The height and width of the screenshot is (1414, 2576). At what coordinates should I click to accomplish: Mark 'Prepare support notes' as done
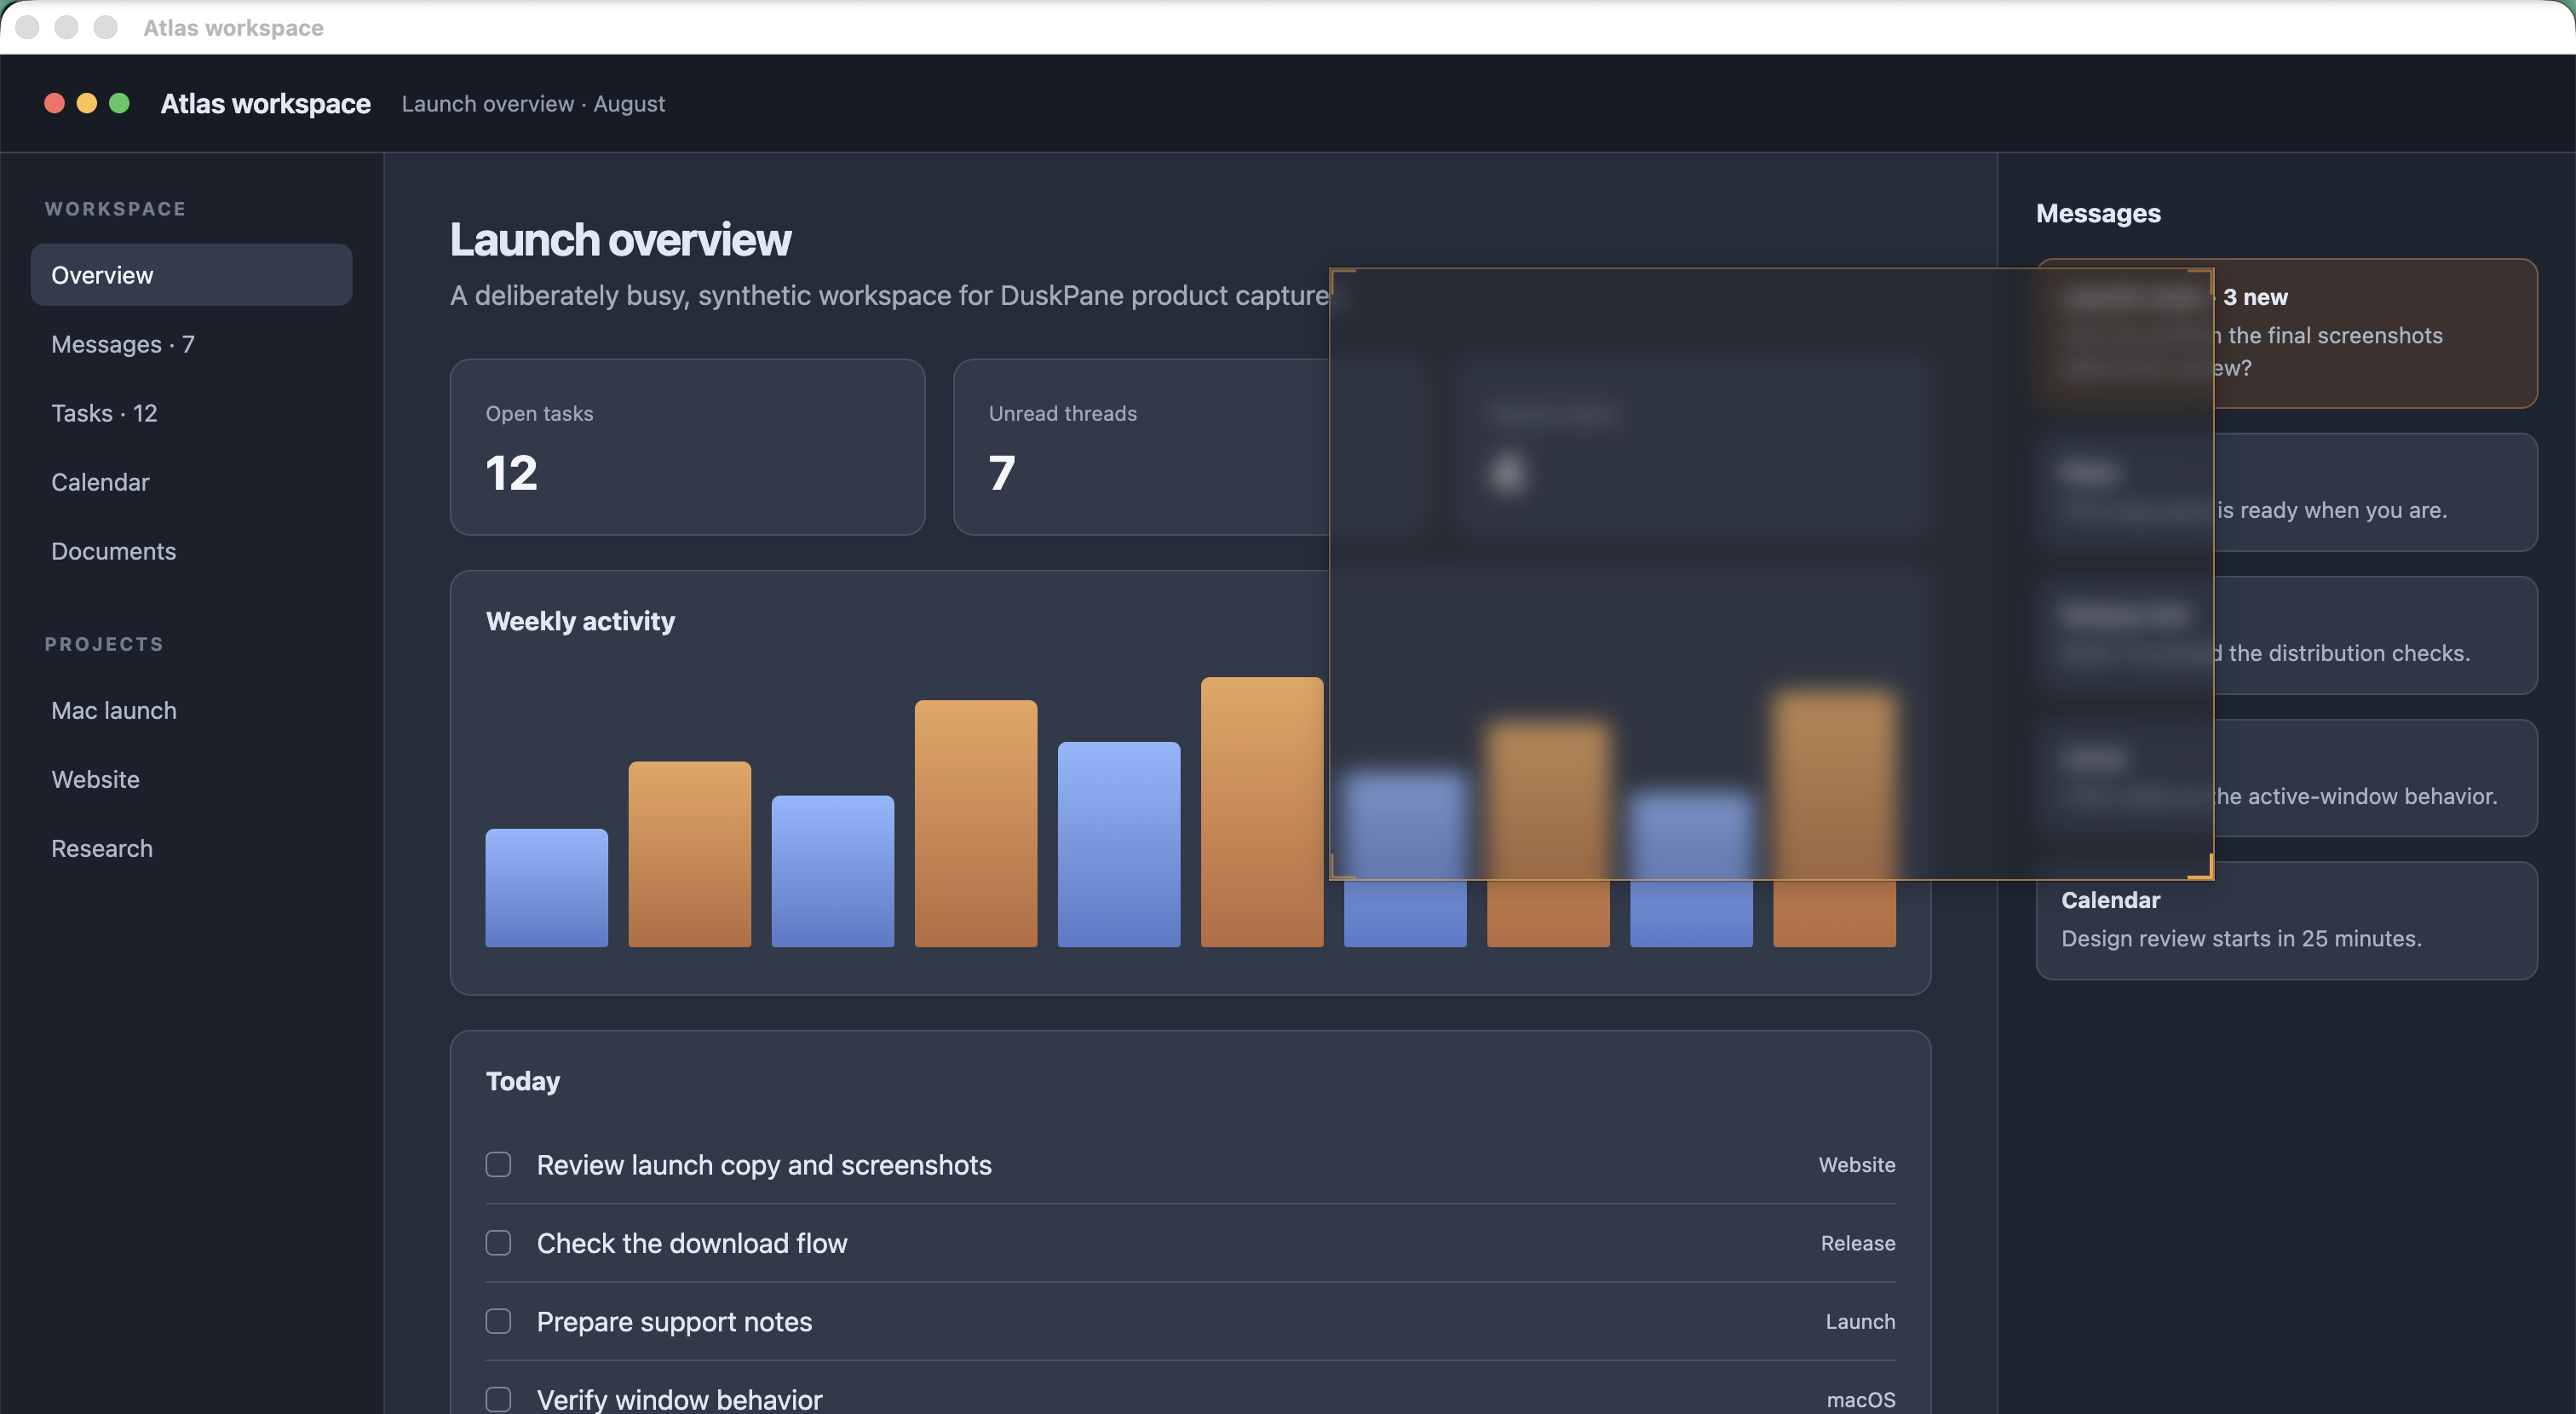[x=498, y=1321]
